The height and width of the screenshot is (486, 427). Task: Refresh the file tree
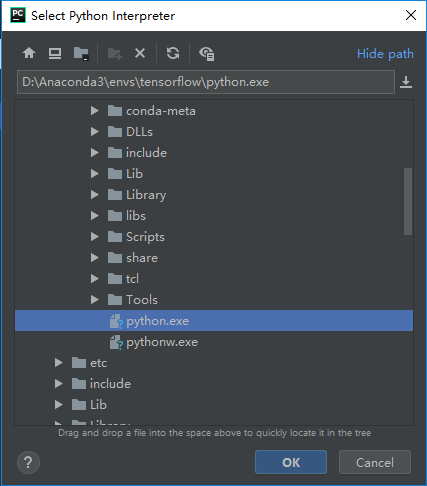pyautogui.click(x=173, y=53)
